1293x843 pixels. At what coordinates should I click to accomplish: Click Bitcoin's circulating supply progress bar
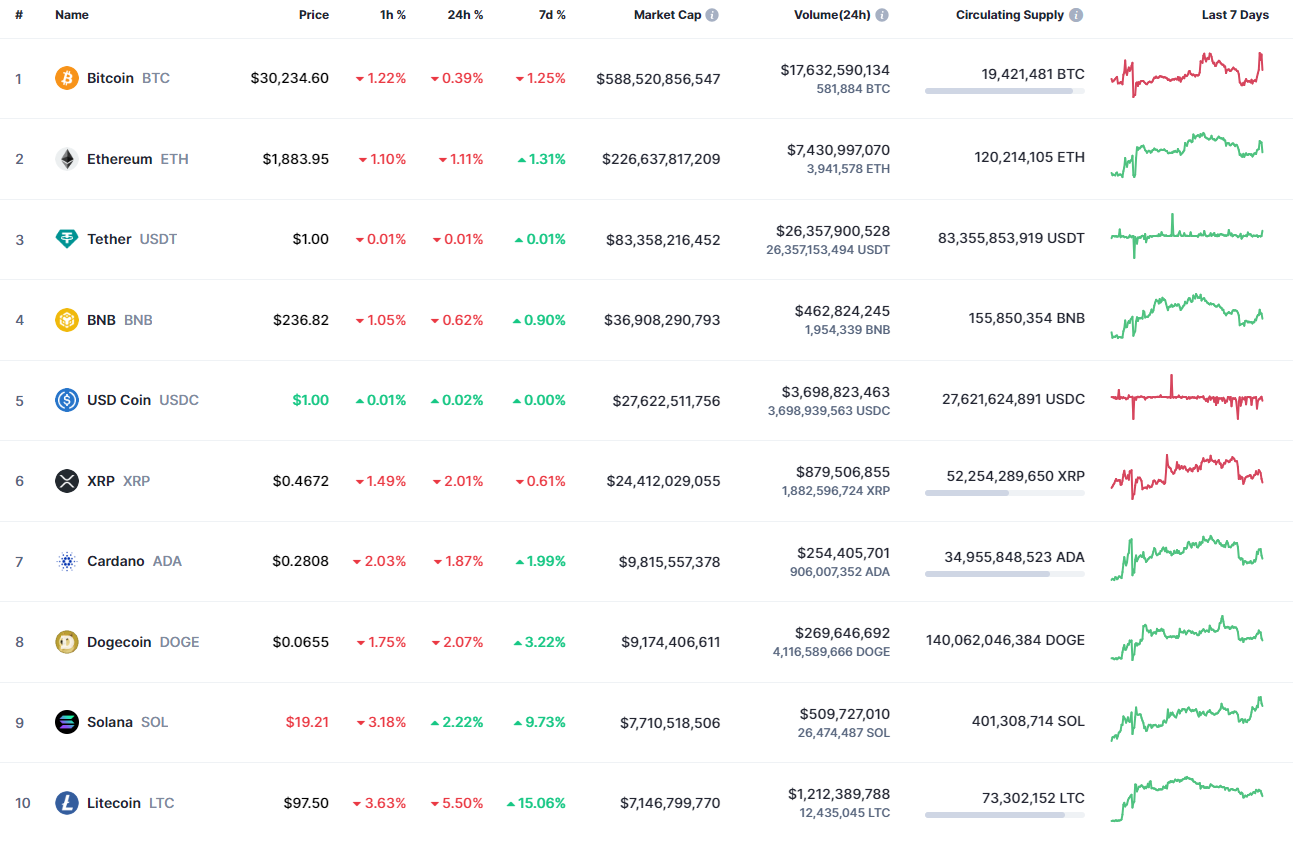pyautogui.click(x=1004, y=91)
